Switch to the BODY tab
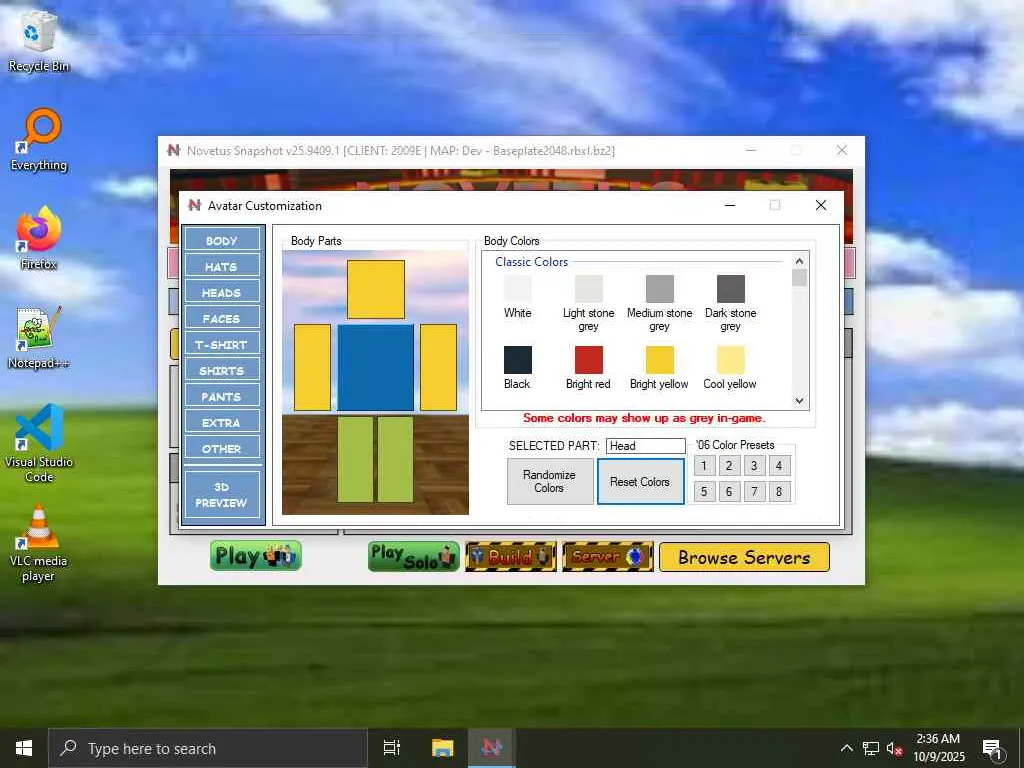 tap(222, 240)
